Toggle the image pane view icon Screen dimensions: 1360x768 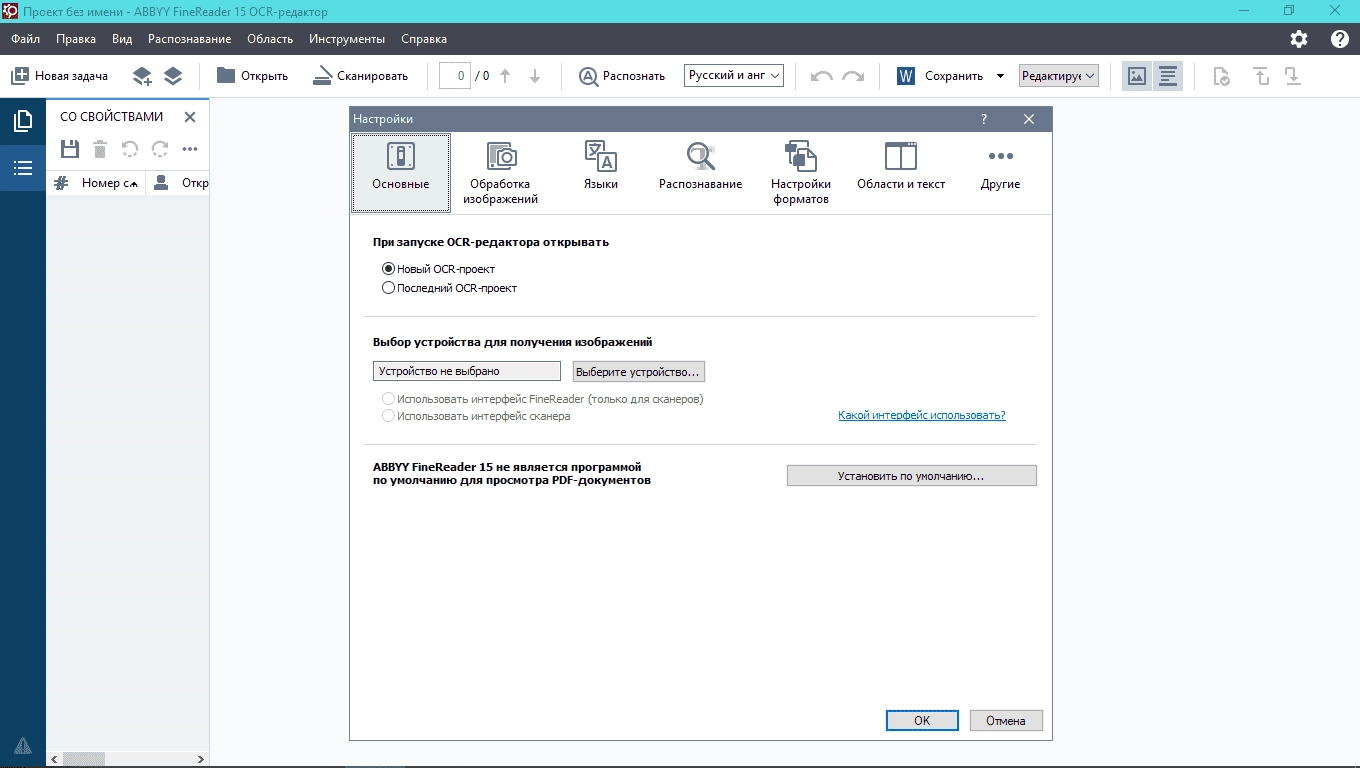coord(1136,76)
